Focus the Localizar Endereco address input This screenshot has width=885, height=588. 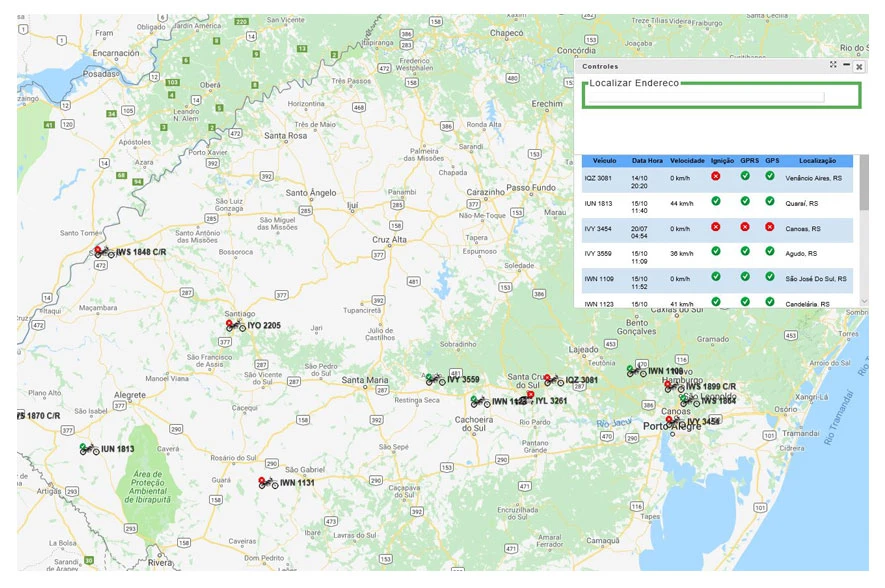coord(705,97)
